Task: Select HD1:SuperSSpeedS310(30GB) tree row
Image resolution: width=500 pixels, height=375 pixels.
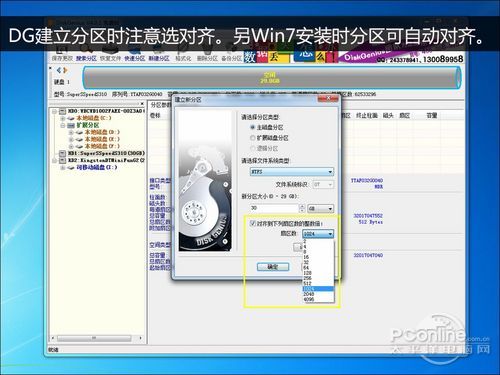Action: (106, 153)
